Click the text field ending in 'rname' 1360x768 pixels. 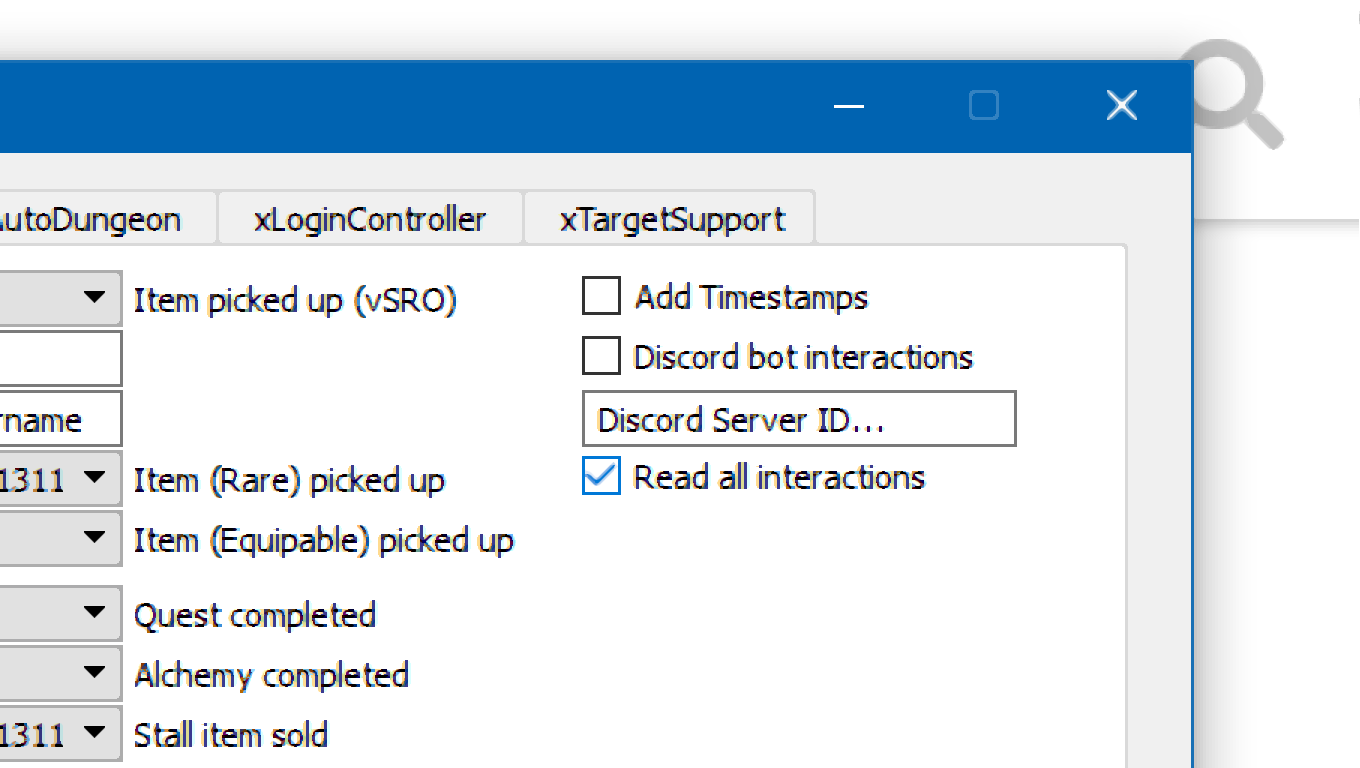pos(58,419)
